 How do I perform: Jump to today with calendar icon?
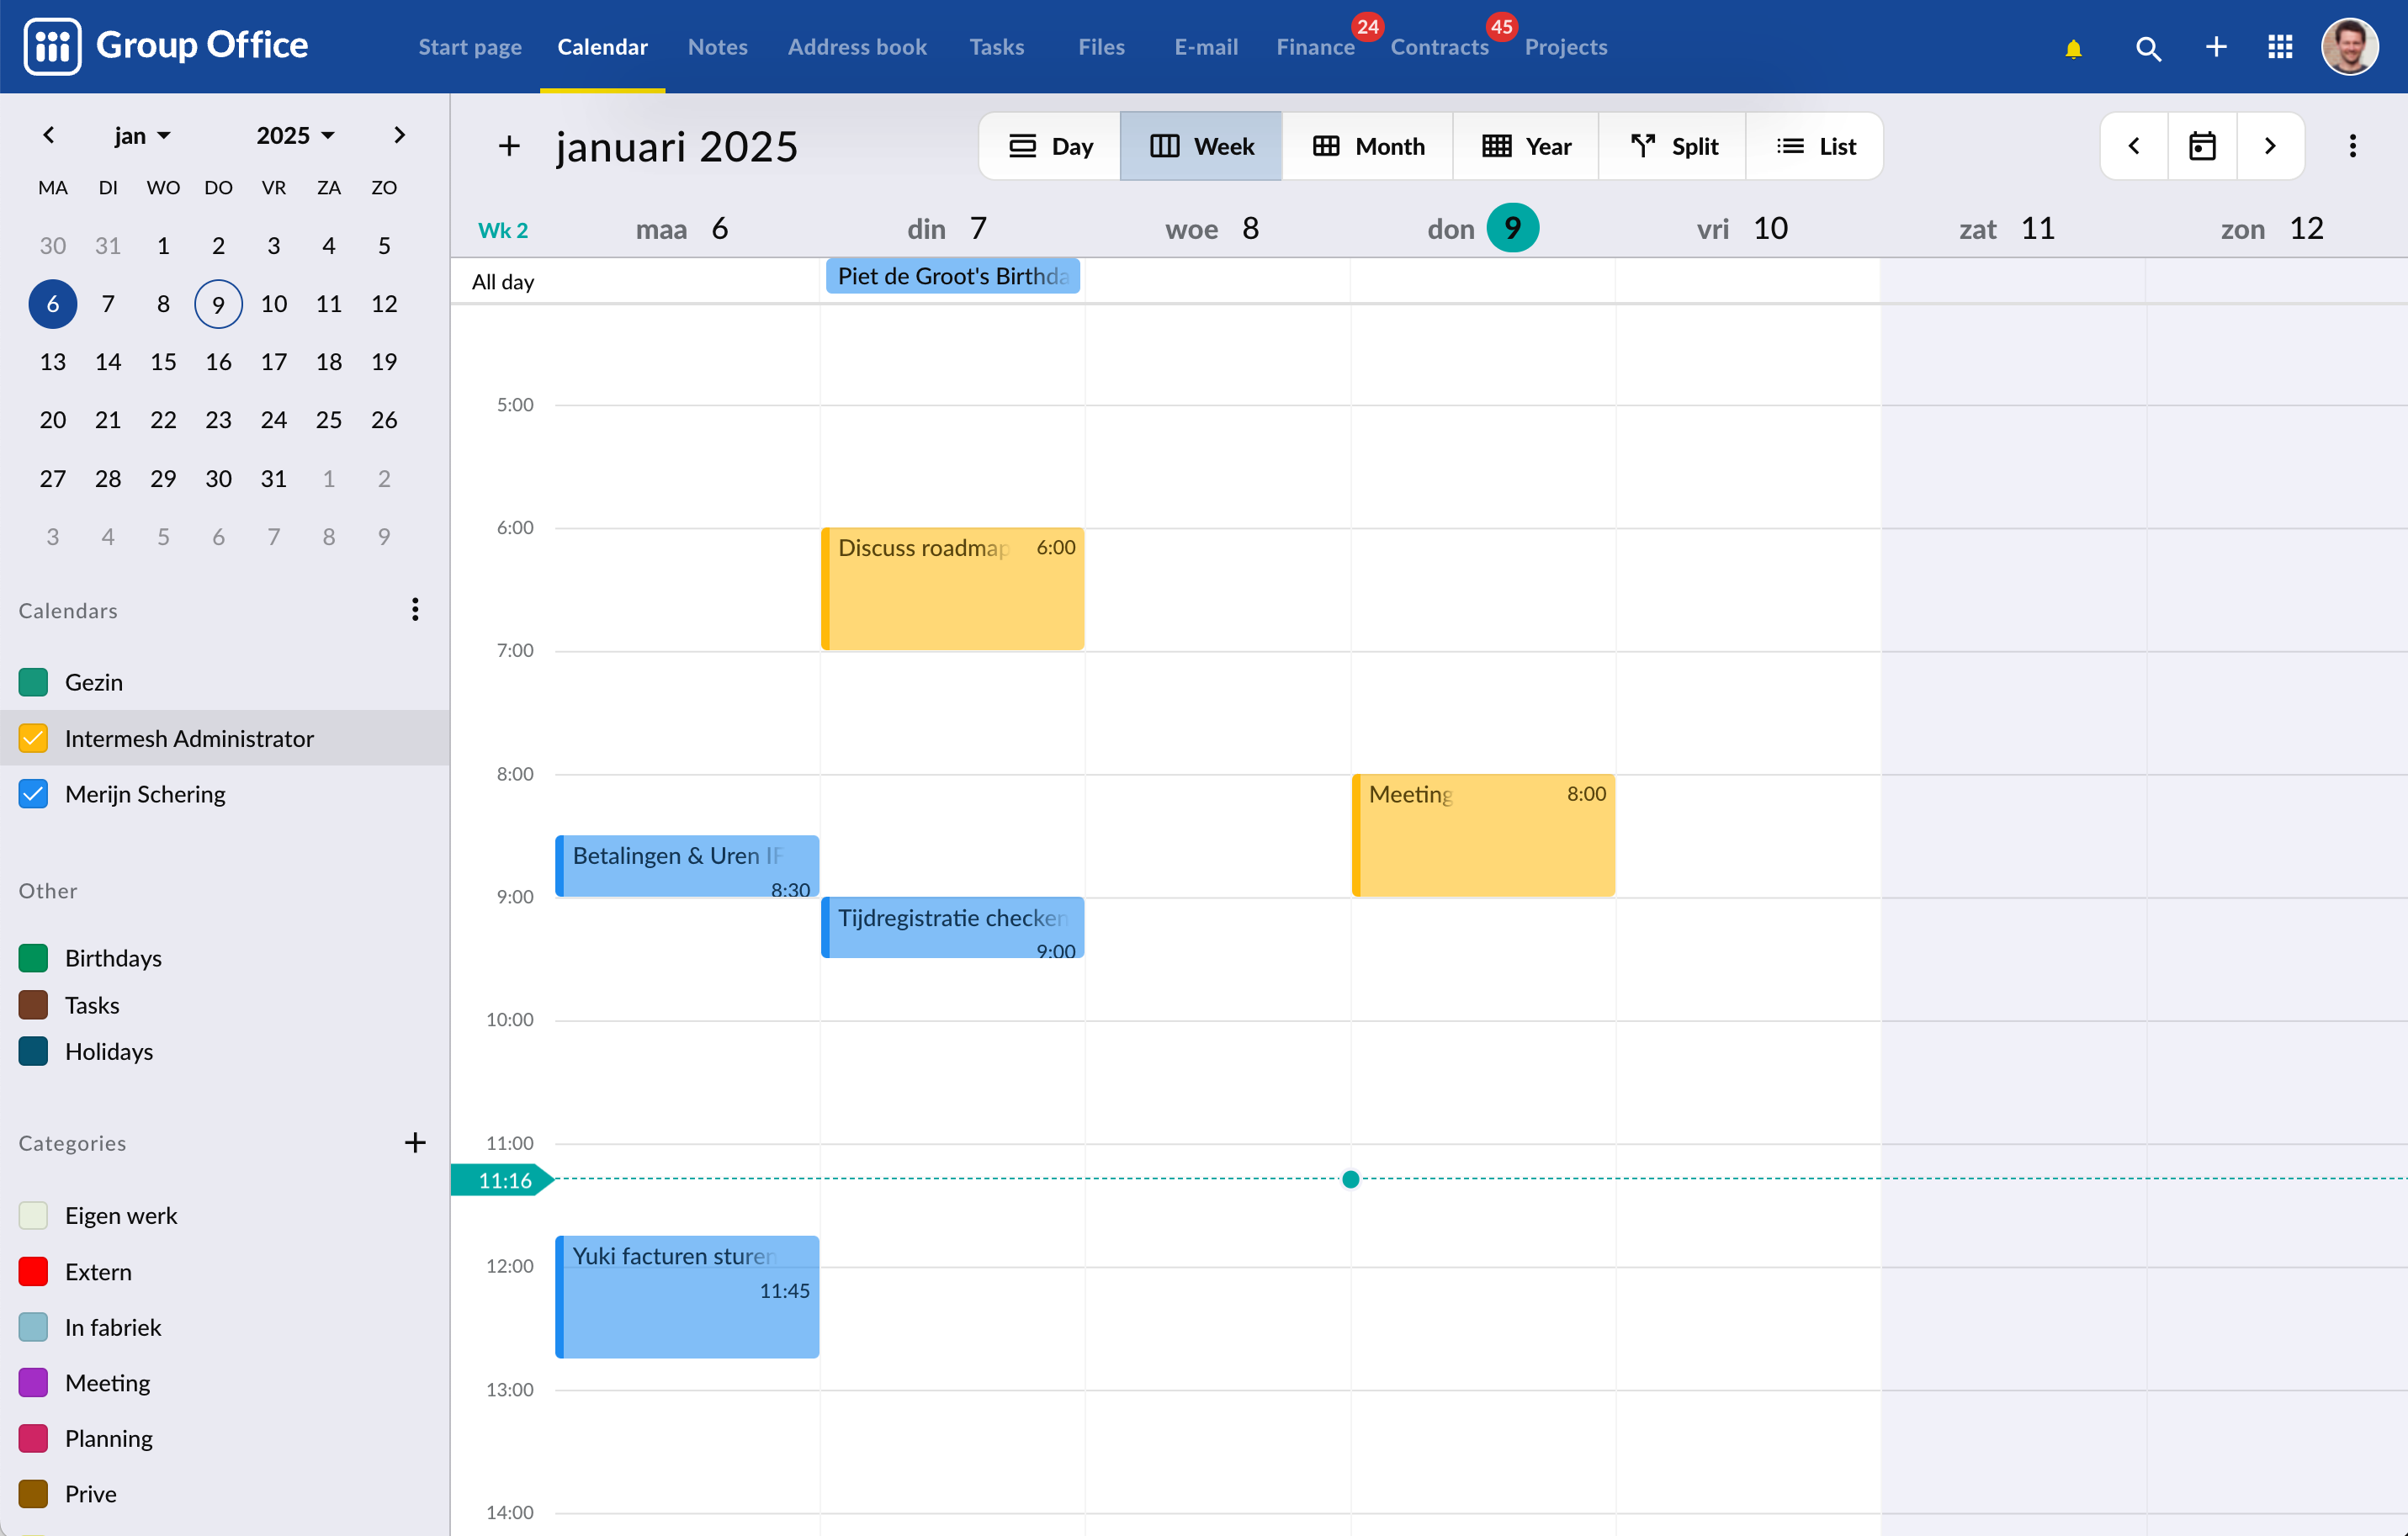point(2202,146)
